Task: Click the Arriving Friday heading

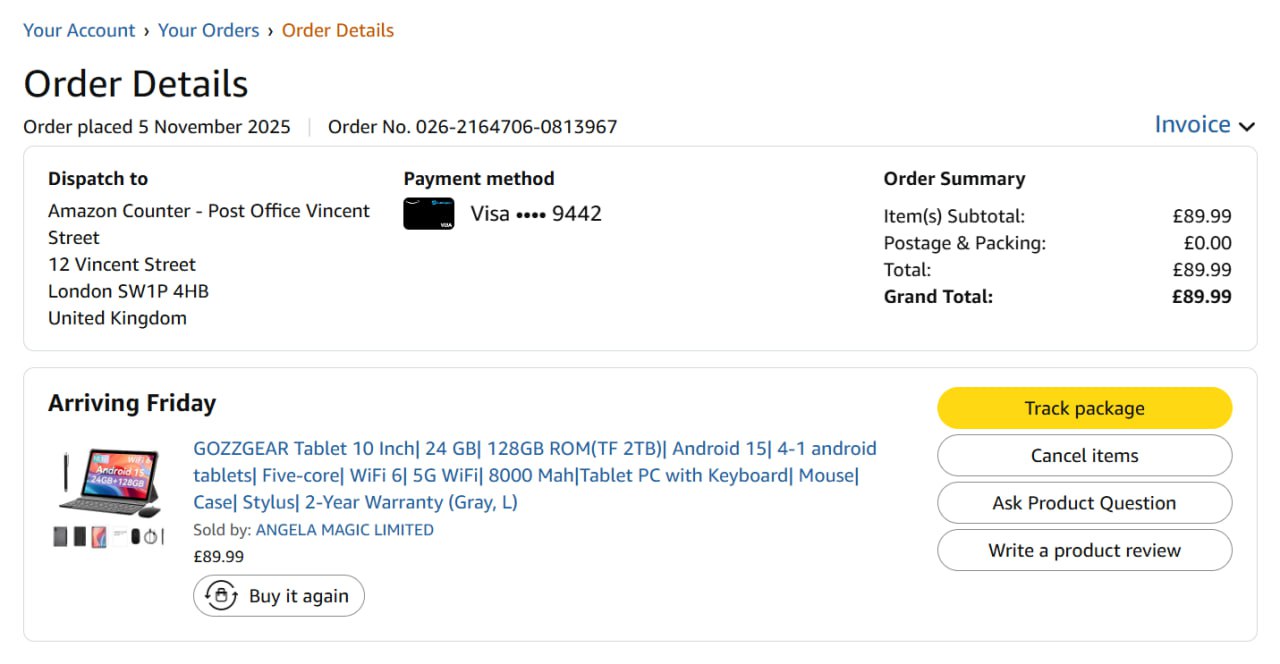Action: 132,403
